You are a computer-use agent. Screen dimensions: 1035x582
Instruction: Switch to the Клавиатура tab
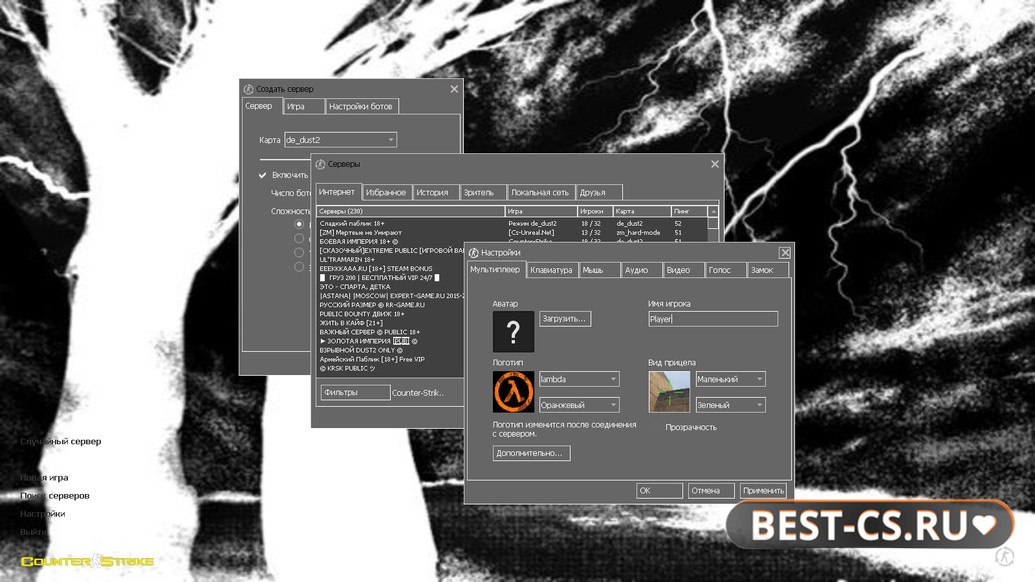point(552,270)
